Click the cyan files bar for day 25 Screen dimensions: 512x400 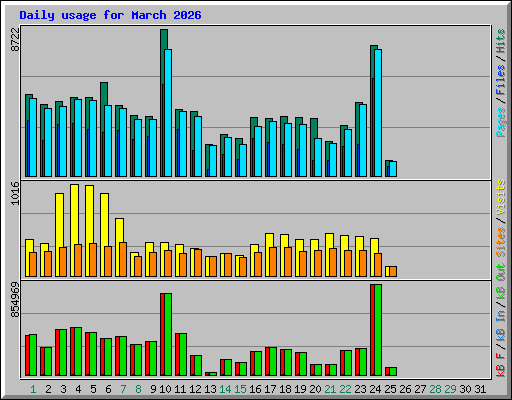point(393,169)
